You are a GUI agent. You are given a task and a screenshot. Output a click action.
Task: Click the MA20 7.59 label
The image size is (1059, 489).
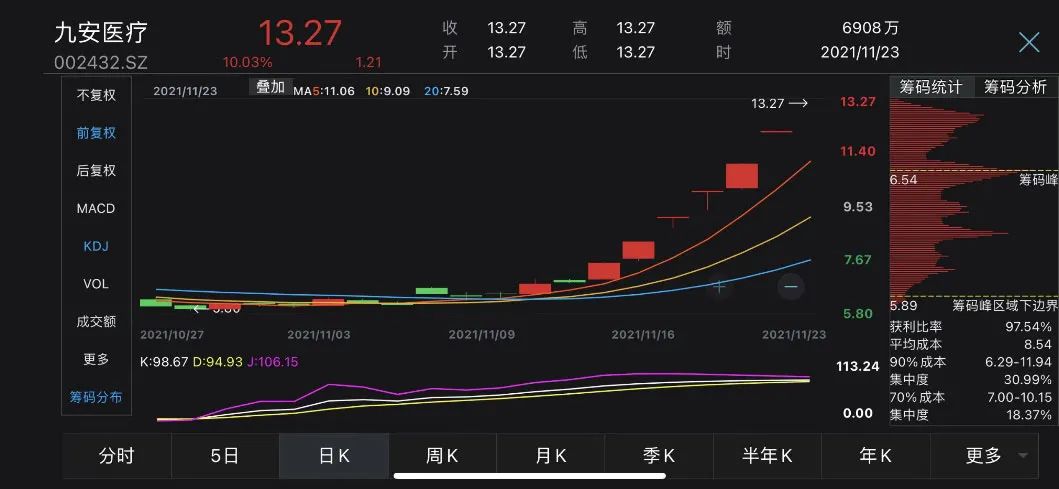point(446,91)
